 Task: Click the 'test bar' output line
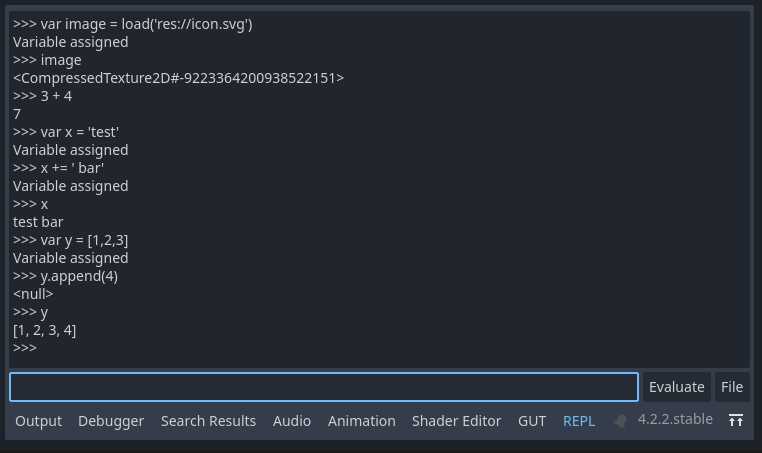click(x=38, y=222)
